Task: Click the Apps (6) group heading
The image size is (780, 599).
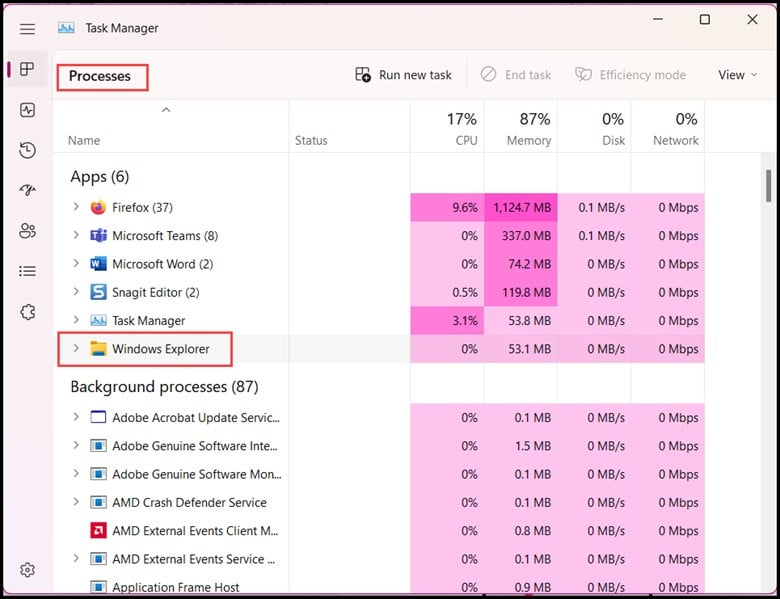Action: pyautogui.click(x=99, y=177)
